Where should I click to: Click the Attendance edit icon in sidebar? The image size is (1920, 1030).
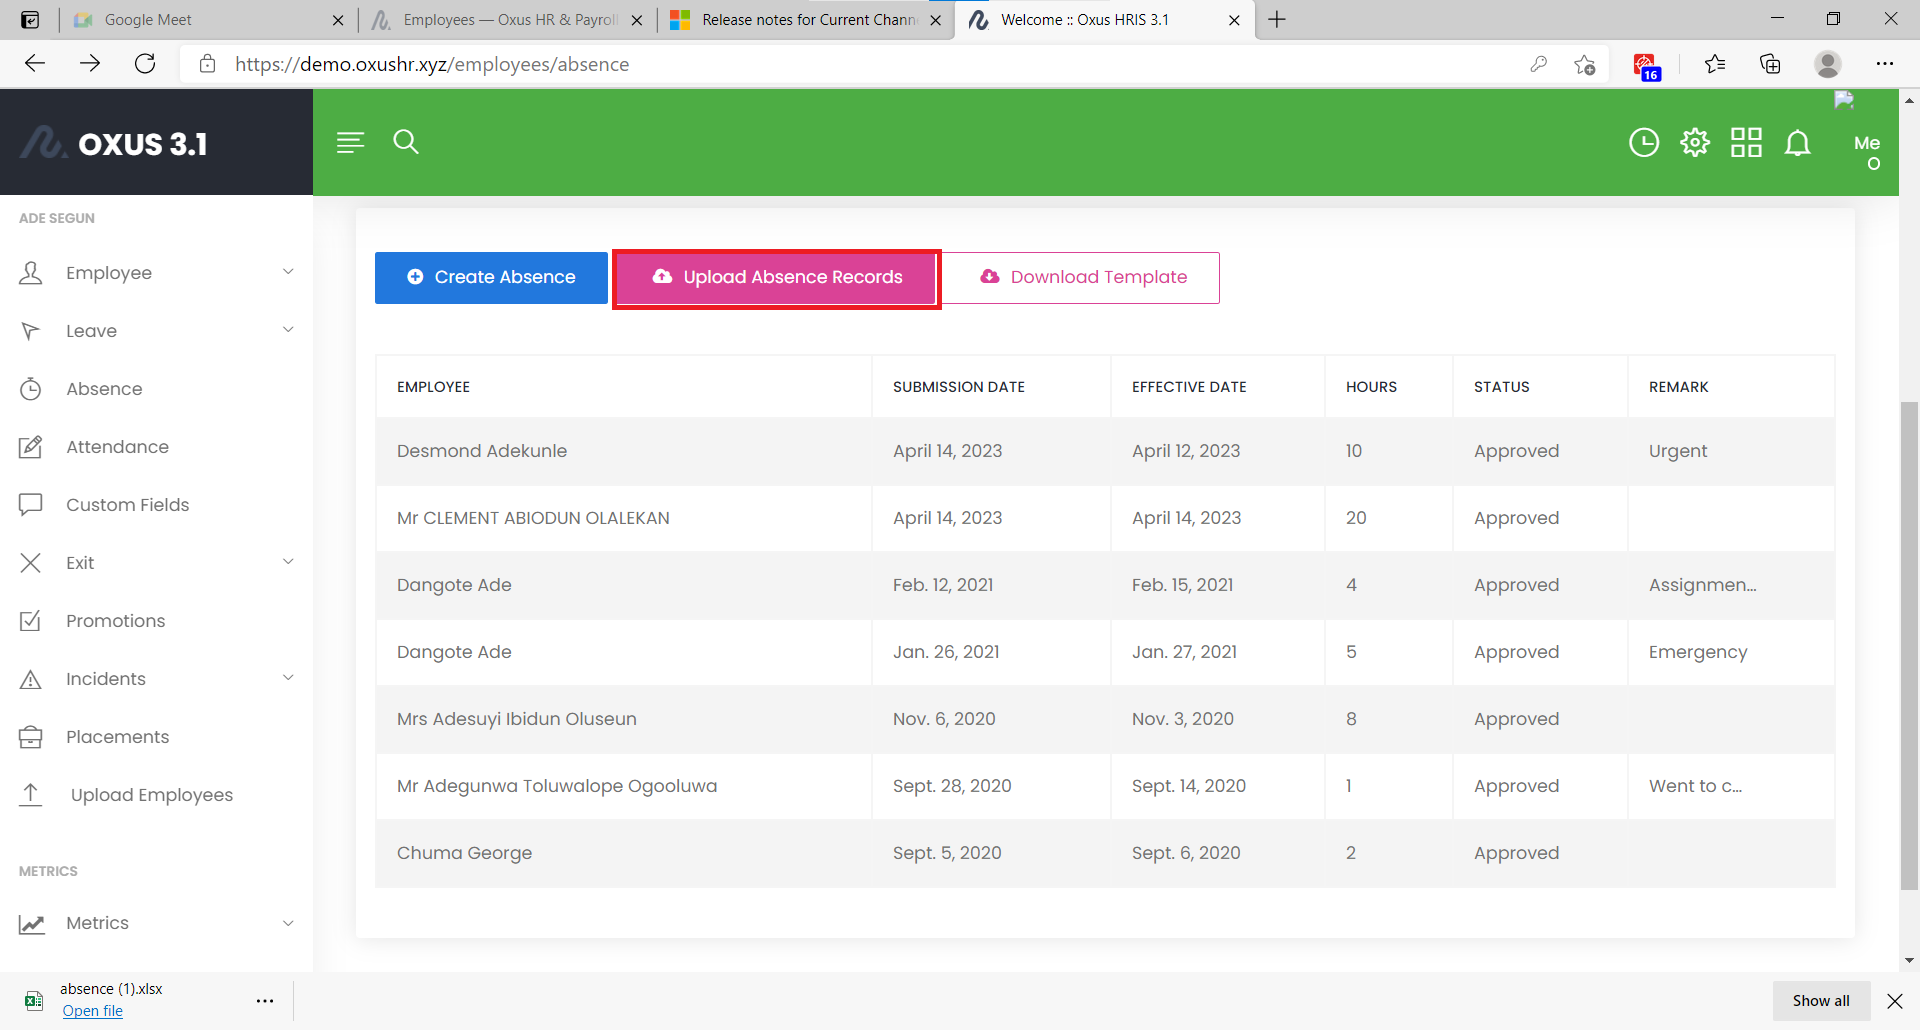click(31, 447)
